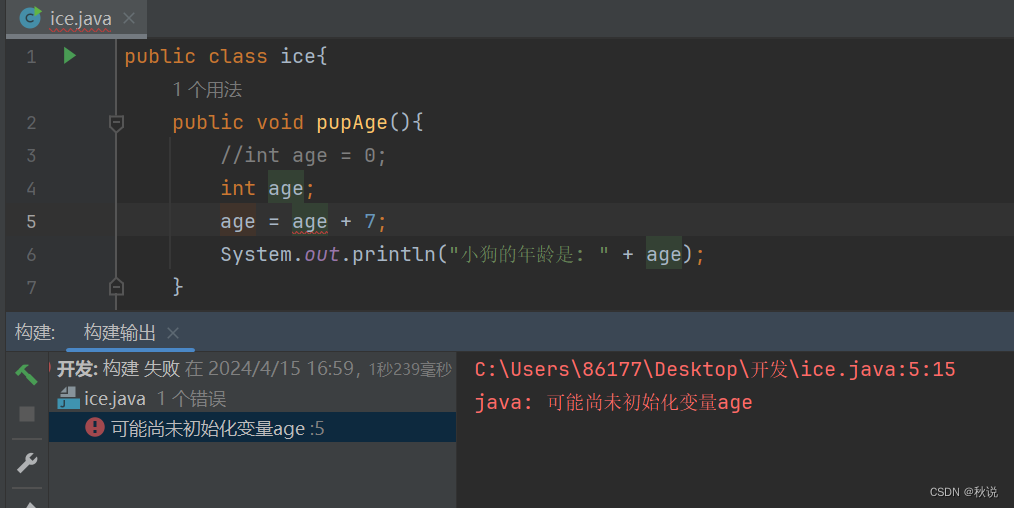Click 'println' on line 6

coord(394,254)
